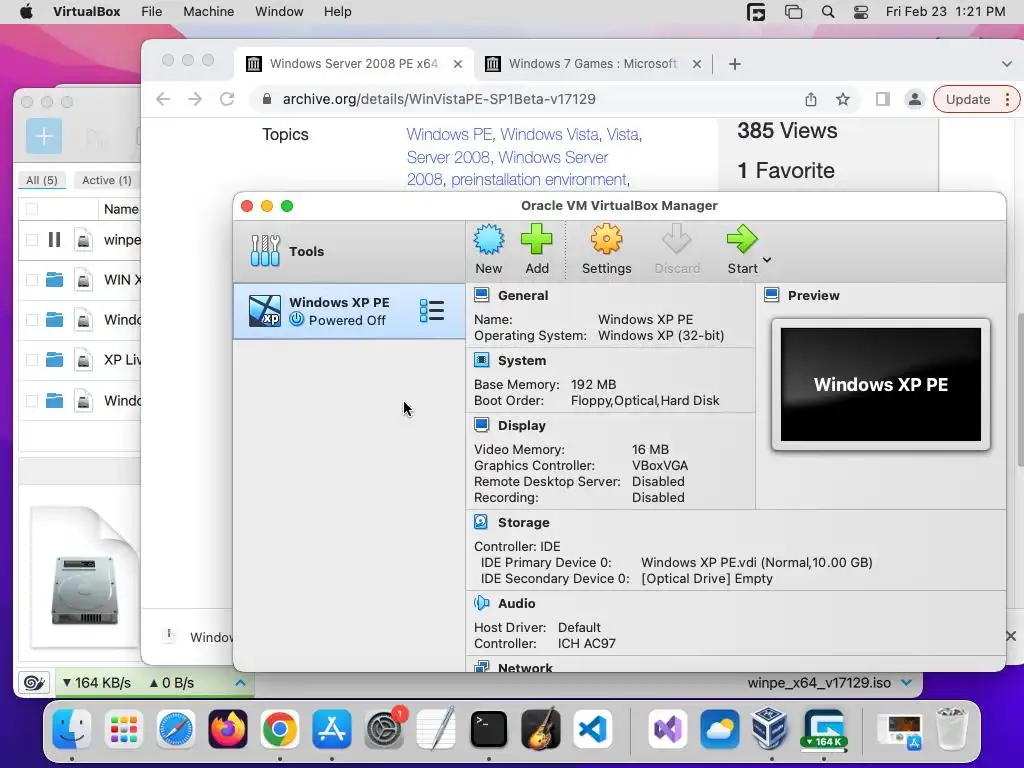
Task: Click the Display section icon
Action: [x=482, y=425]
